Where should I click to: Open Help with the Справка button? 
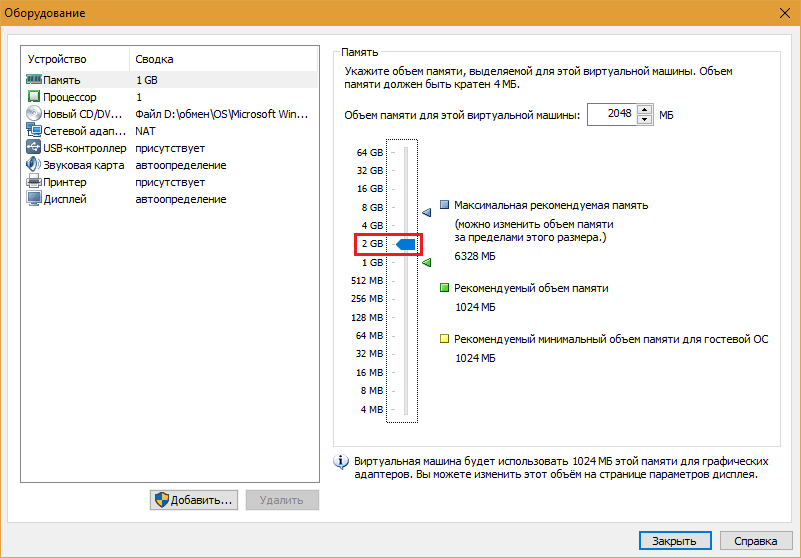[755, 541]
